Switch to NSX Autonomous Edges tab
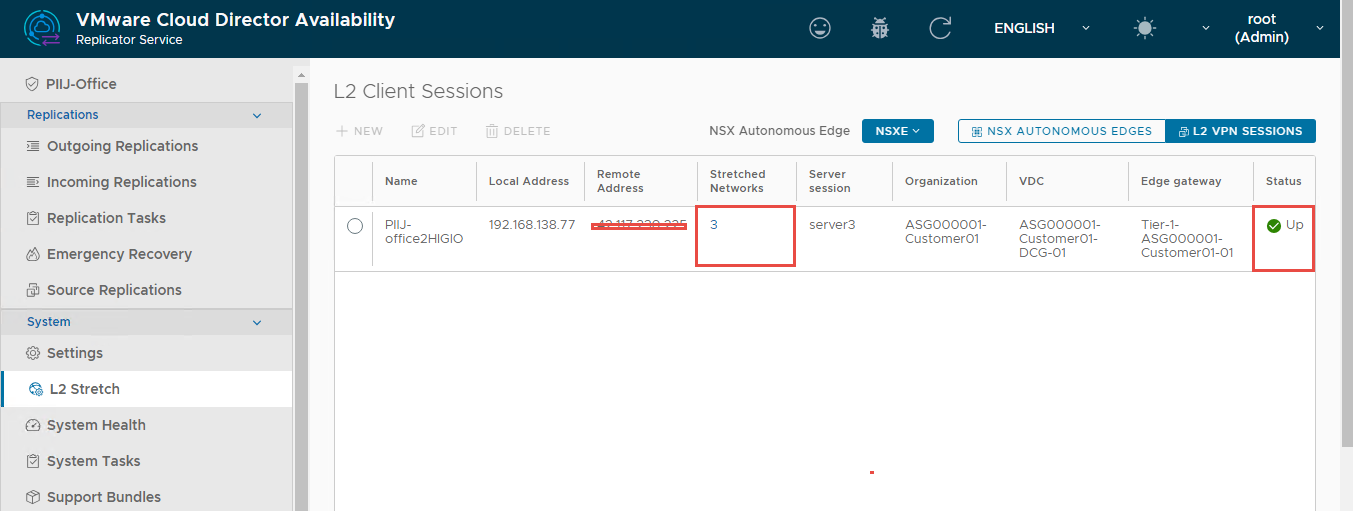The image size is (1353, 511). (x=1061, y=131)
